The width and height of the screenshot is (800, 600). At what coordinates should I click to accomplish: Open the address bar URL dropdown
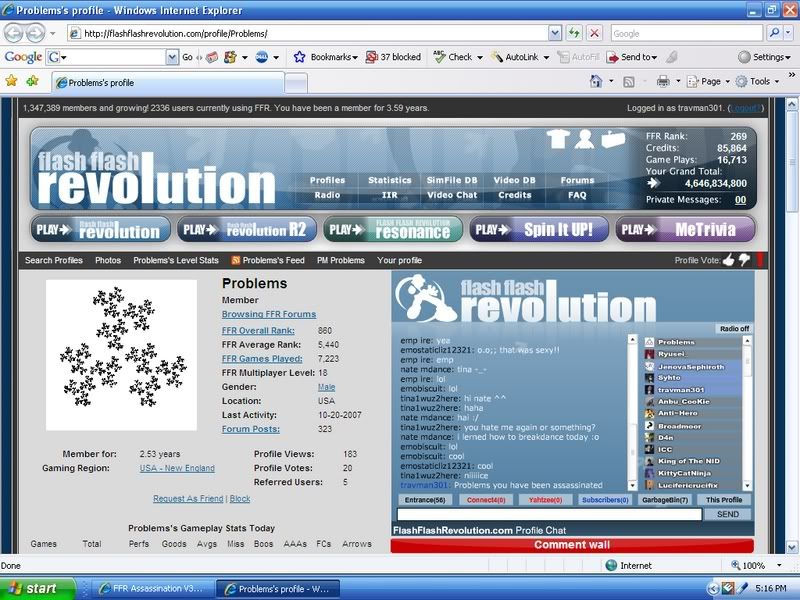555,33
